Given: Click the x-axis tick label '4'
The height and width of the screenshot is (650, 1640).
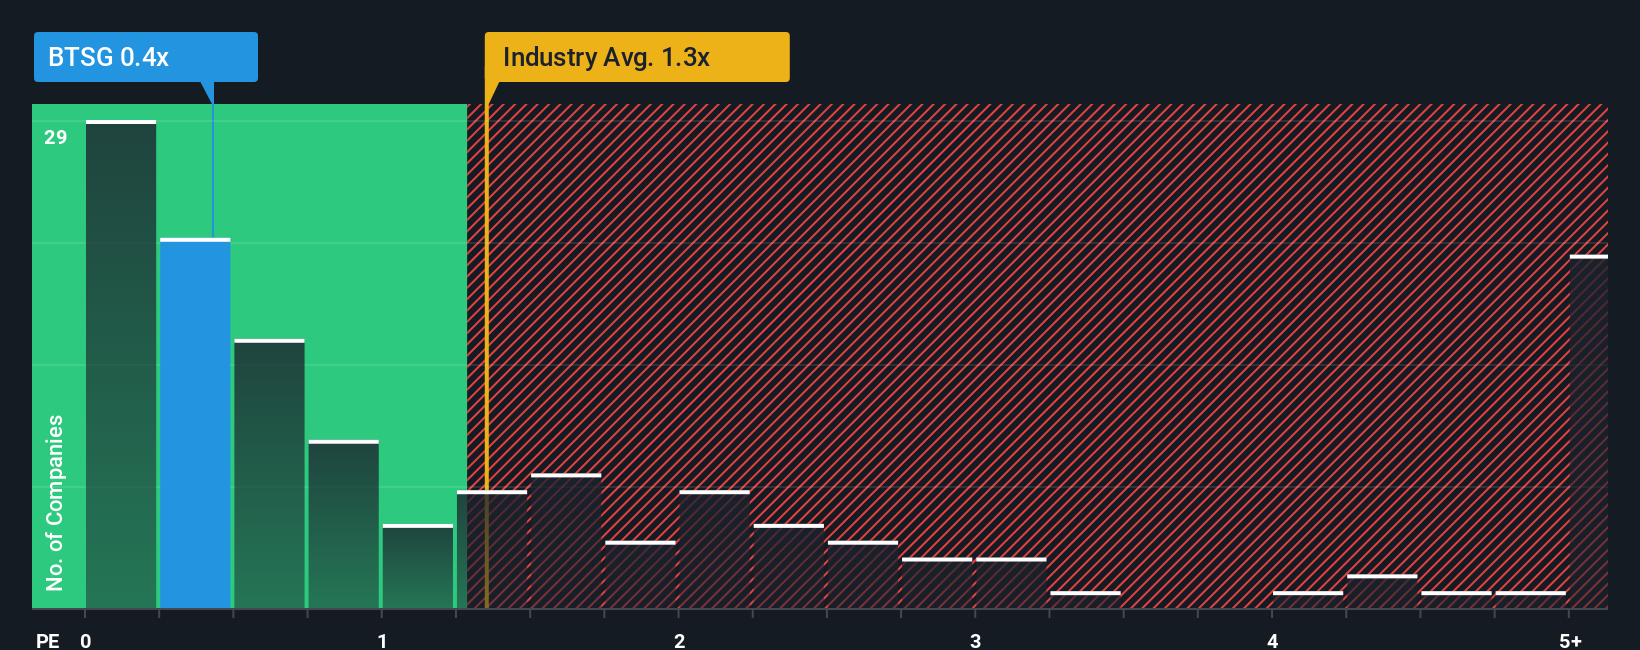Looking at the screenshot, I should click(1272, 640).
